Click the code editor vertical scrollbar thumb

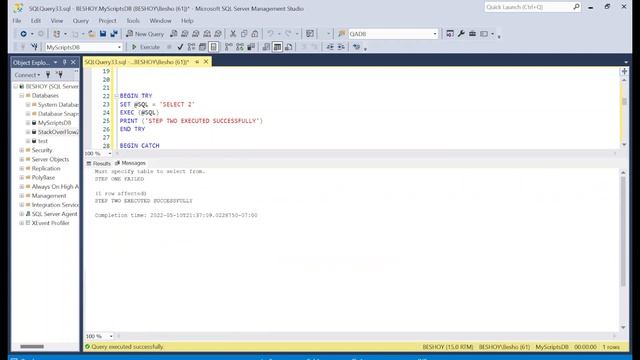[x=624, y=101]
